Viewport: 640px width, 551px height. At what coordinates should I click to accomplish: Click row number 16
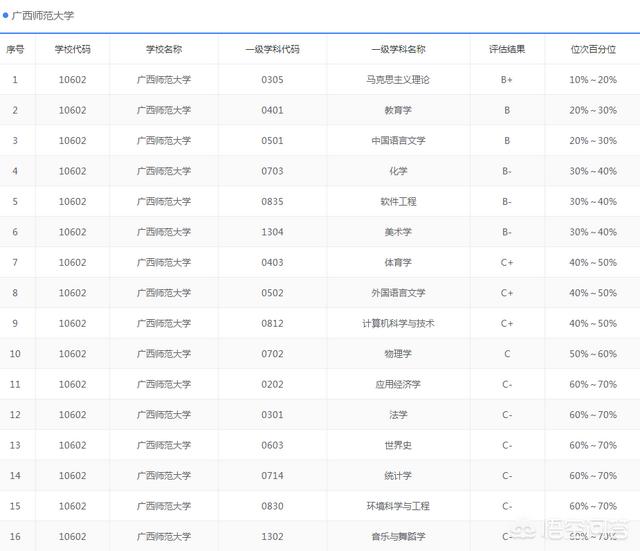[x=15, y=537]
